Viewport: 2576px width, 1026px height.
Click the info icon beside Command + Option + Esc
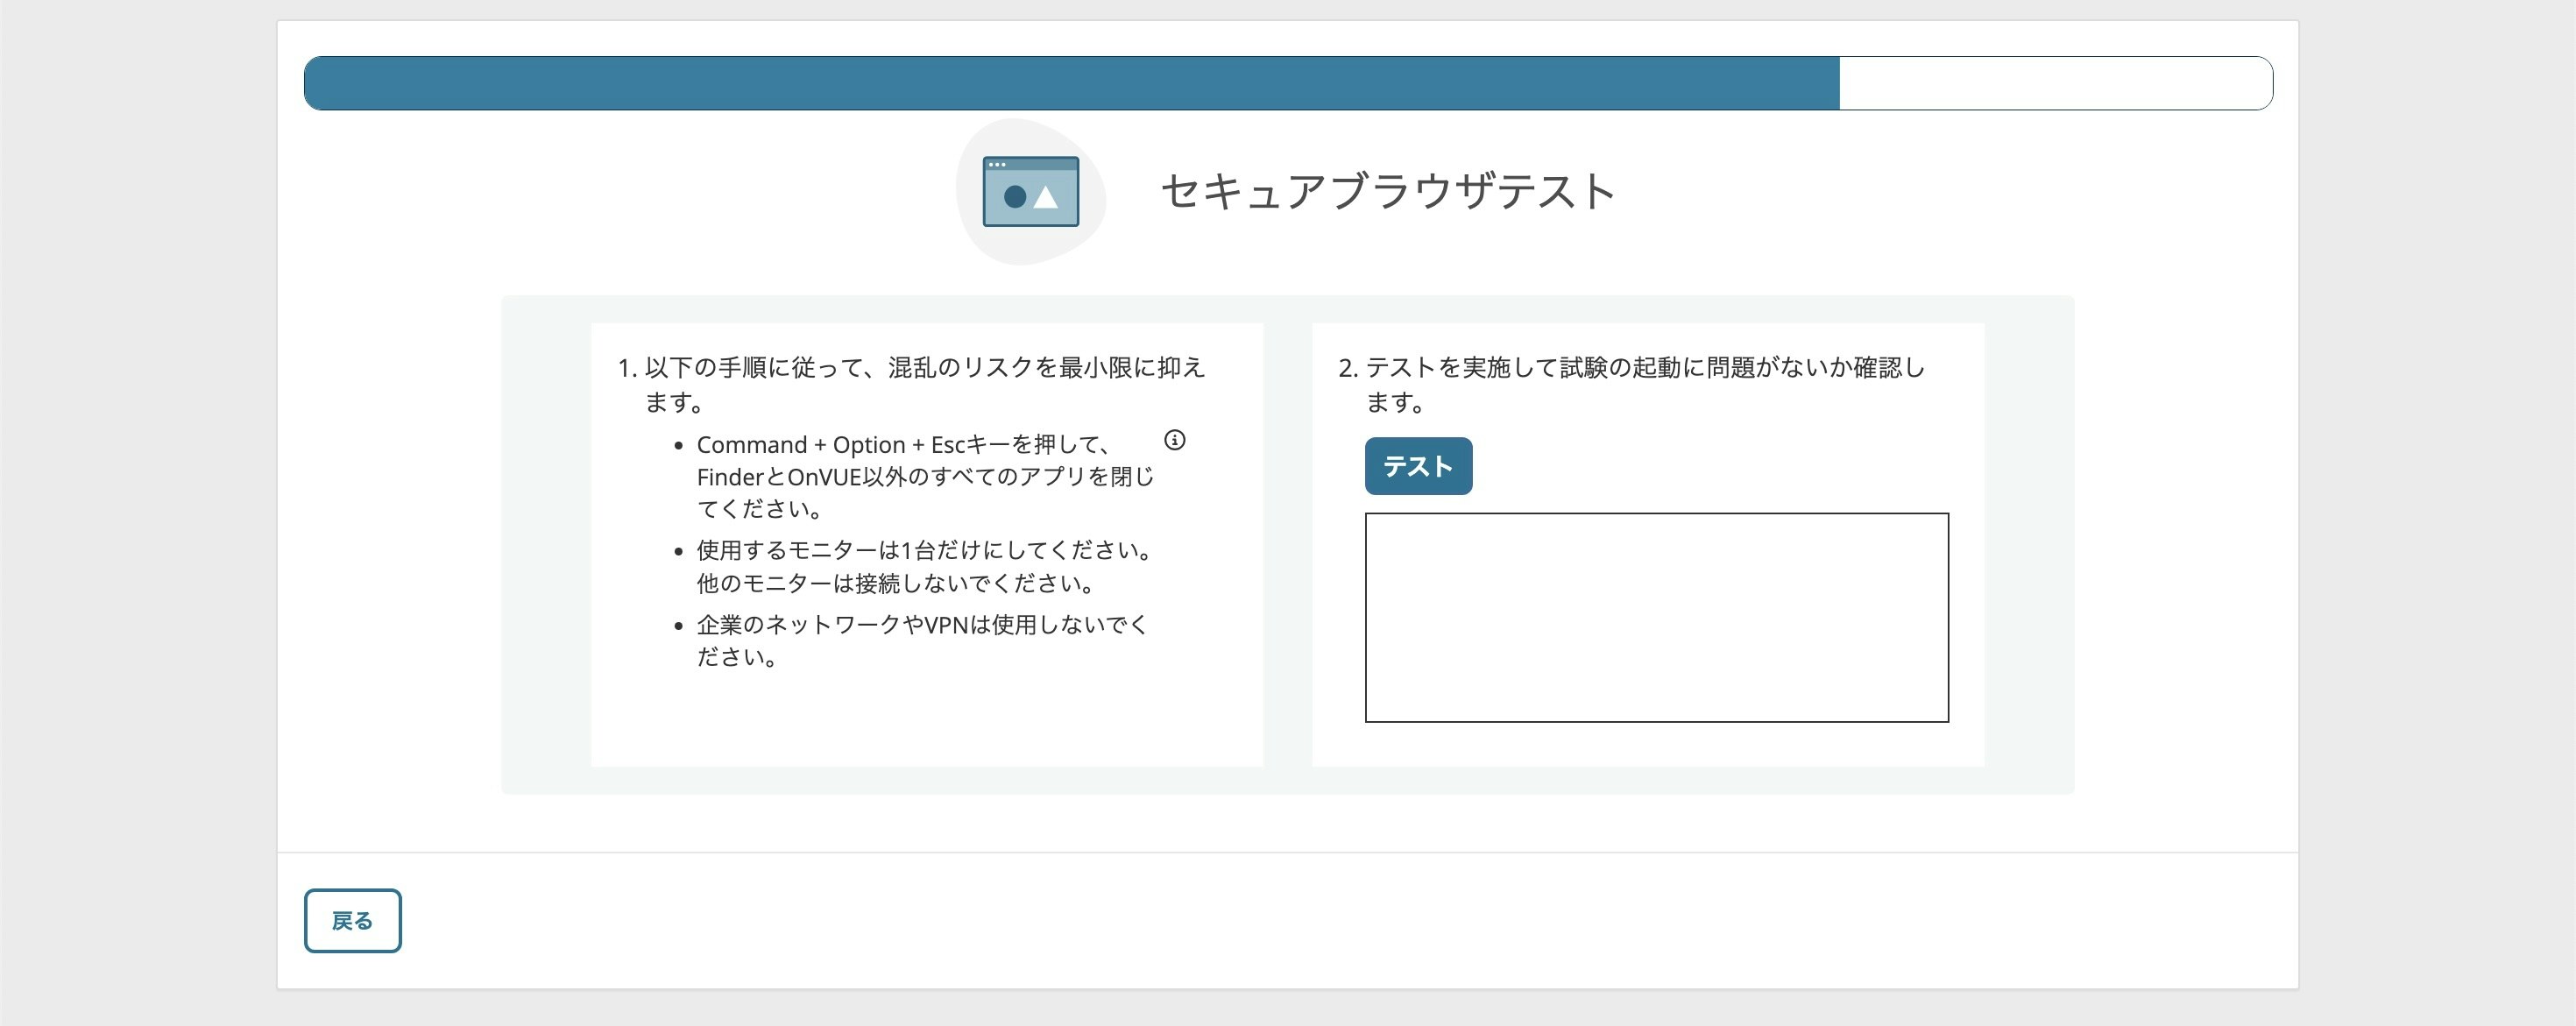tap(1174, 440)
